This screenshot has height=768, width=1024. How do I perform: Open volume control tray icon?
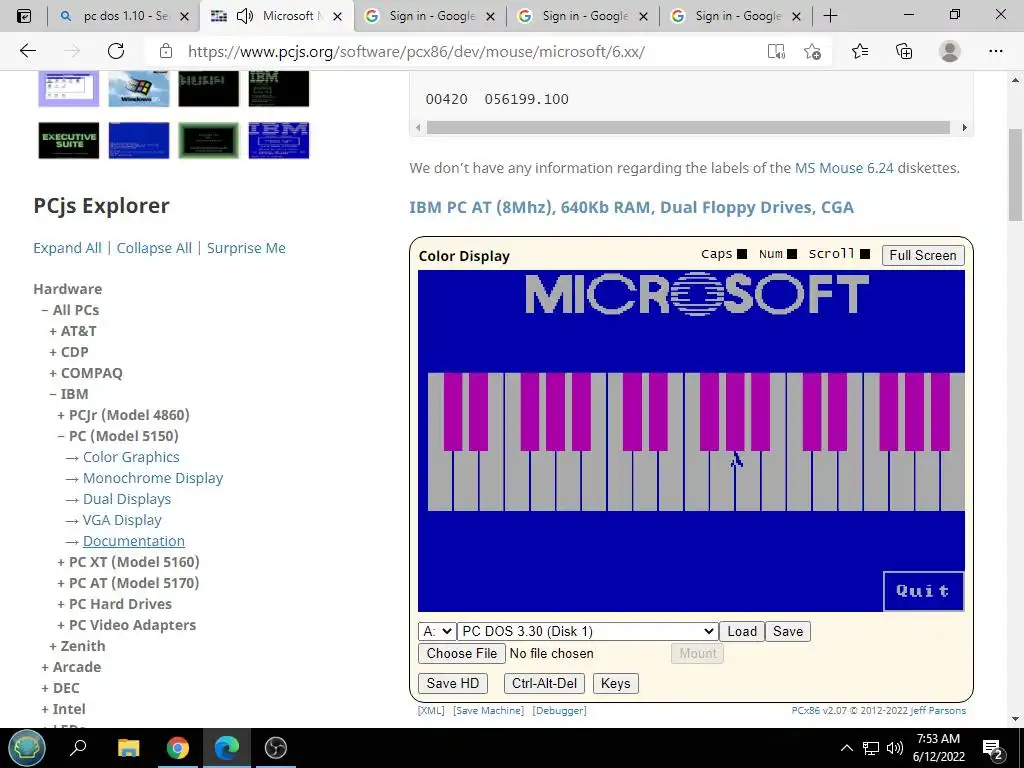[895, 748]
